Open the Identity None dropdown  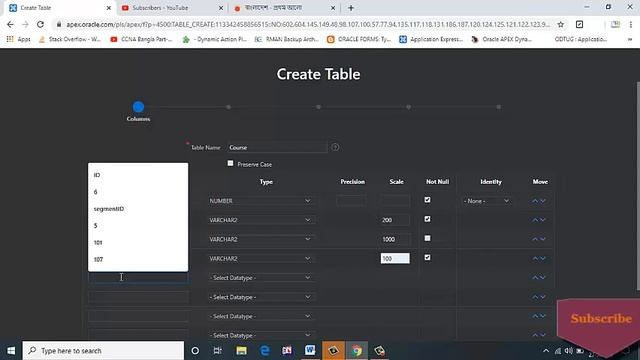[x=487, y=201]
